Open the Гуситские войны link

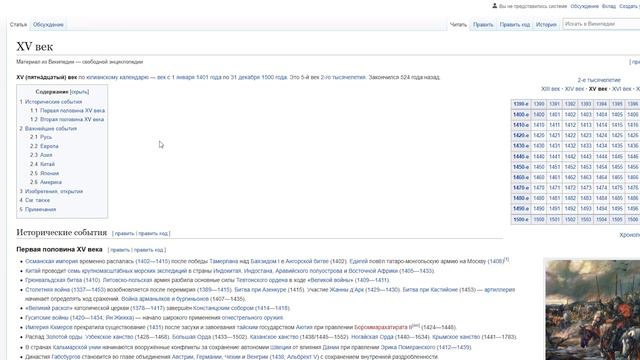[47, 318]
